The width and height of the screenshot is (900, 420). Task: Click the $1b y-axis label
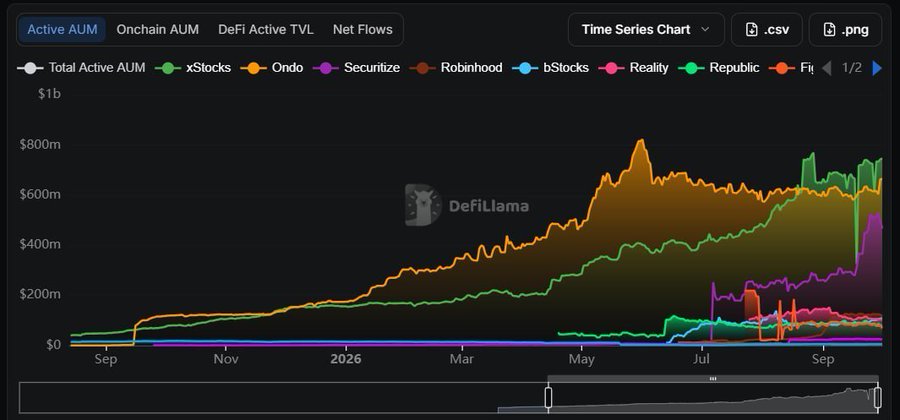49,94
